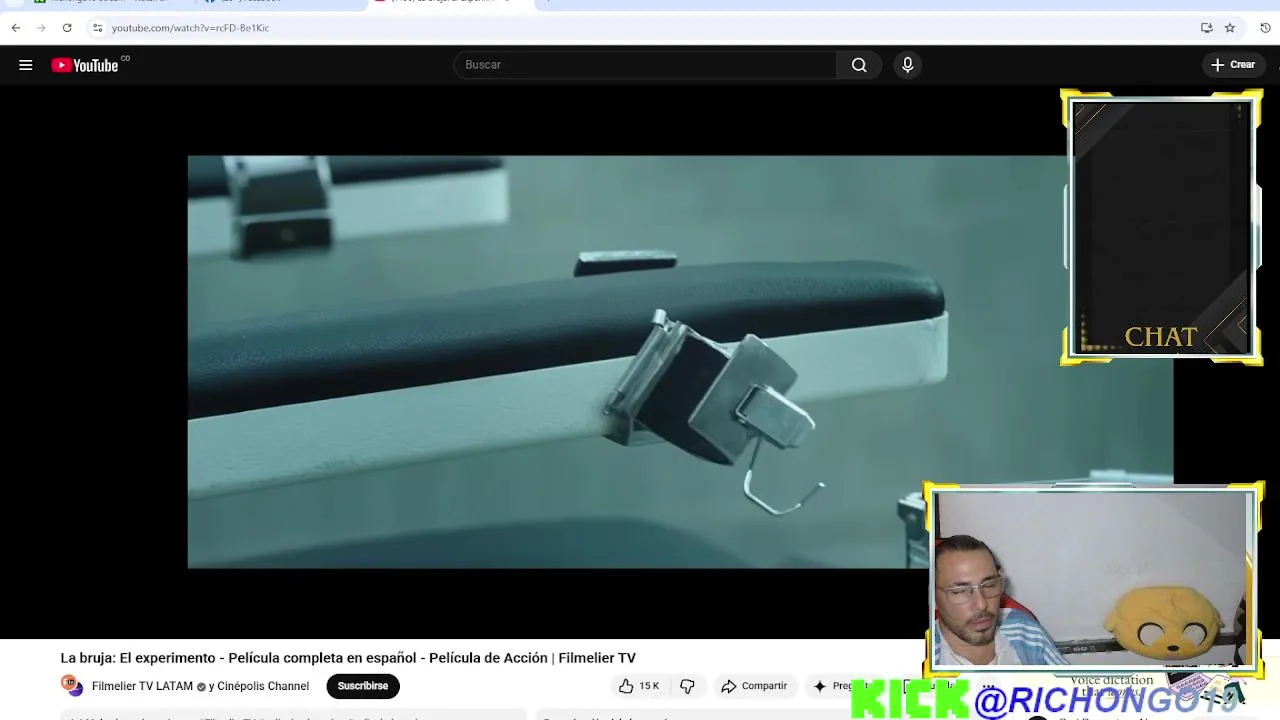This screenshot has width=1280, height=720.
Task: Select the youtube.com URL in address bar
Action: [x=190, y=28]
